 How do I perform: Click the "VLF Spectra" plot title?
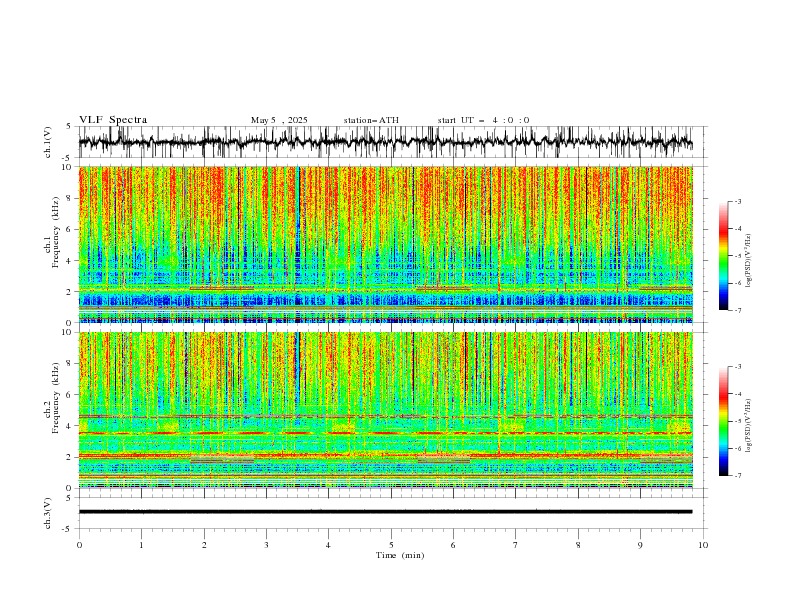113,120
